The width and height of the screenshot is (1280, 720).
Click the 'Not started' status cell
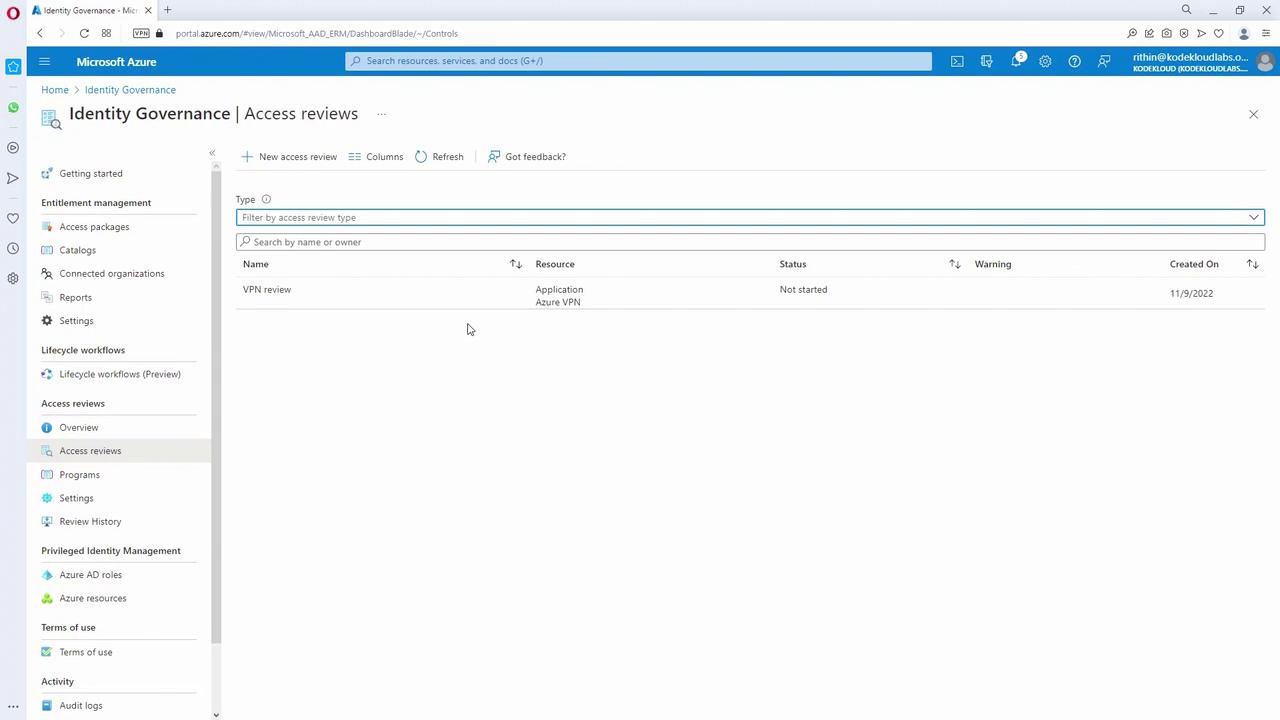point(803,290)
